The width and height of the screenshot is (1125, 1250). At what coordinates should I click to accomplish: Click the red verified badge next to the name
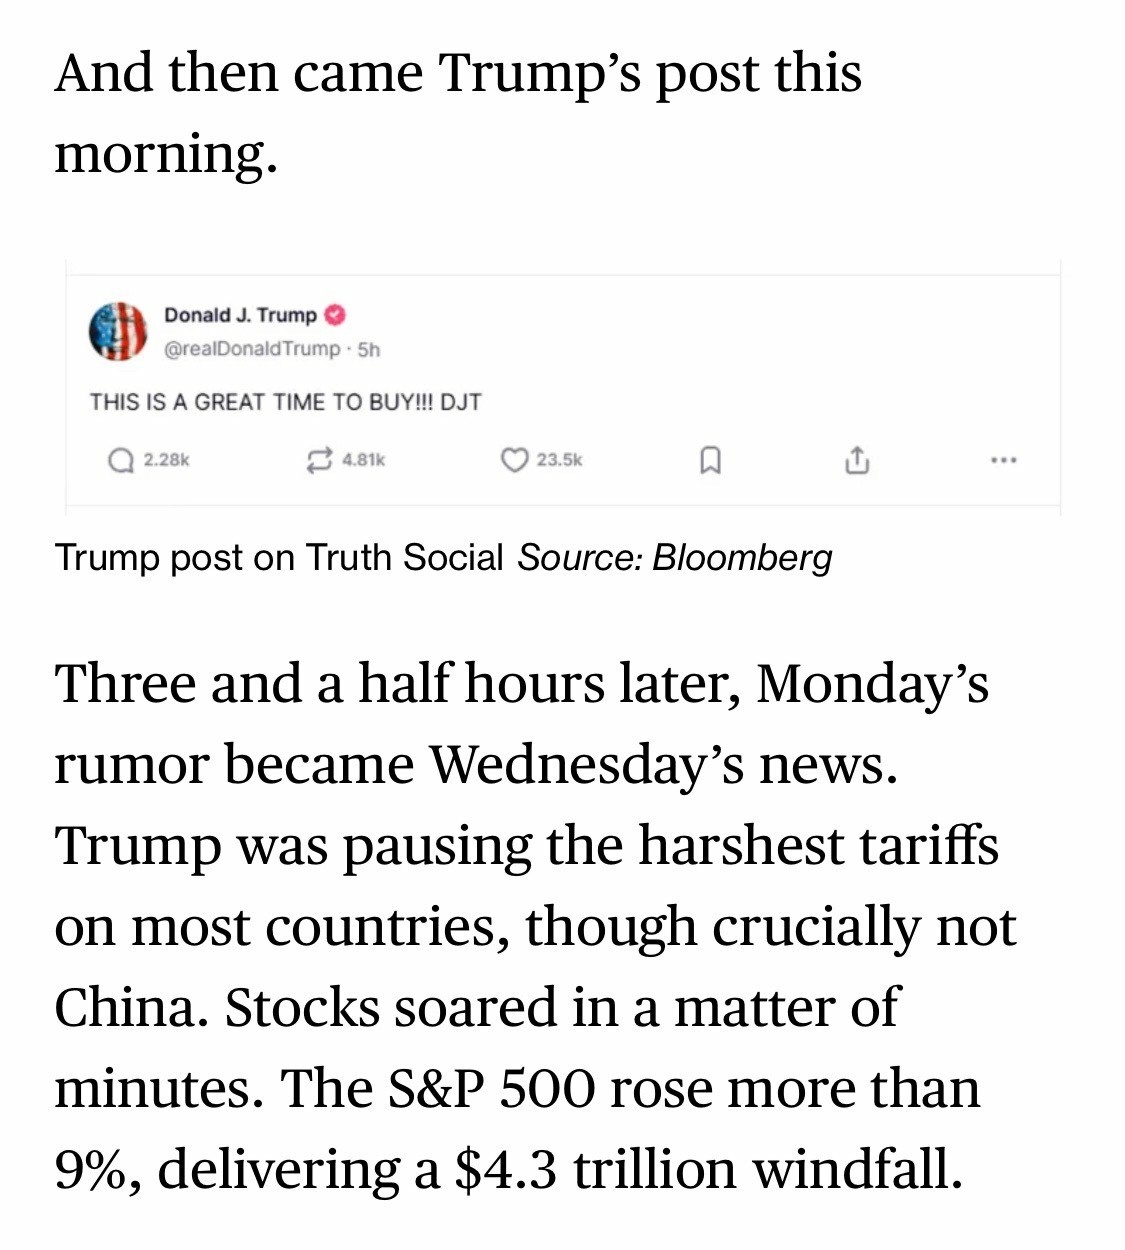[x=336, y=315]
